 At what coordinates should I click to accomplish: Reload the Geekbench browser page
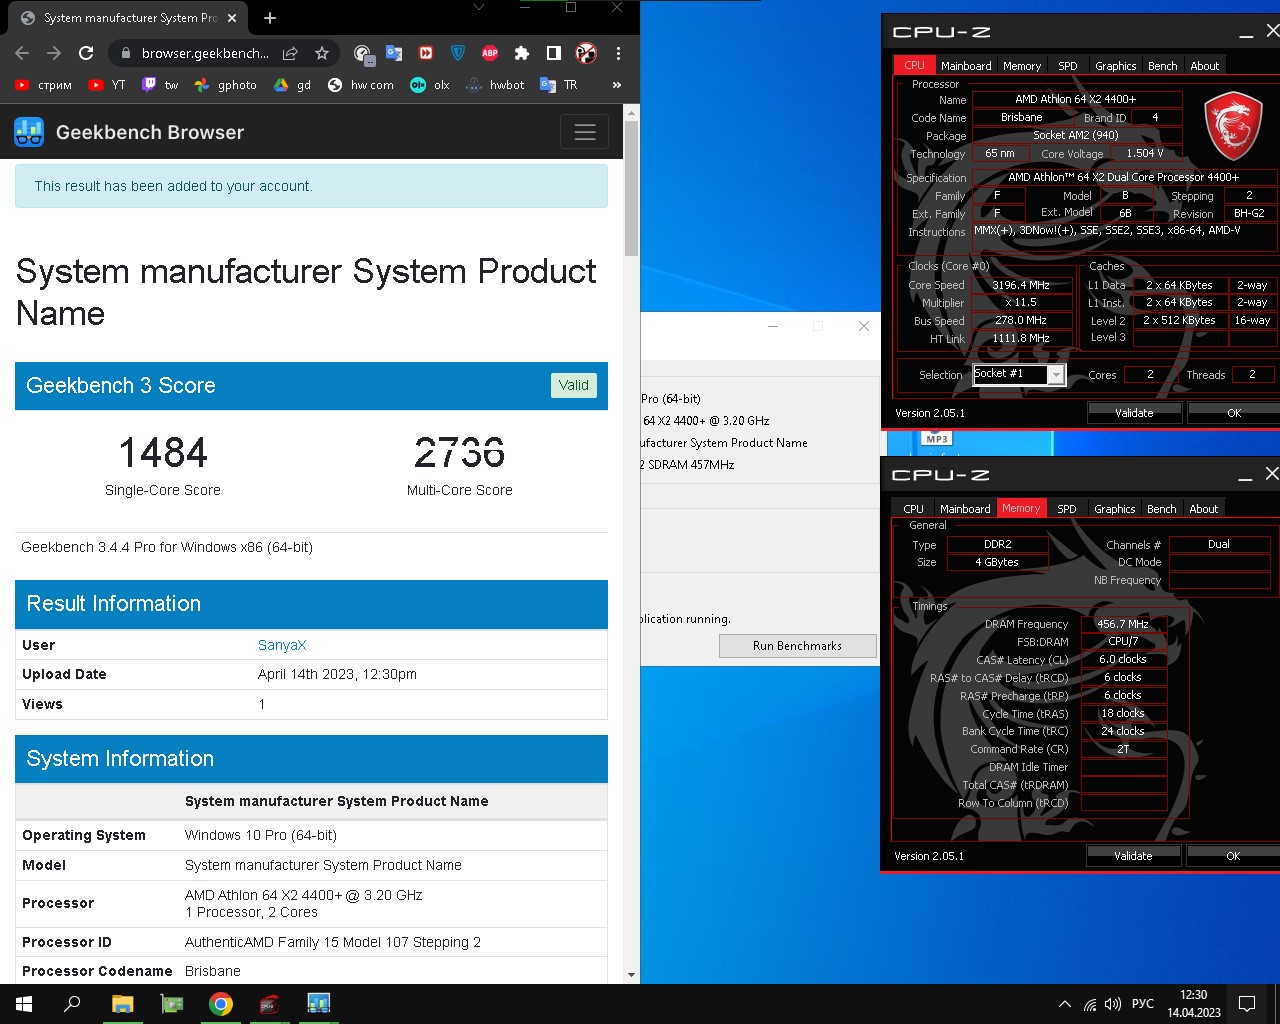[86, 53]
